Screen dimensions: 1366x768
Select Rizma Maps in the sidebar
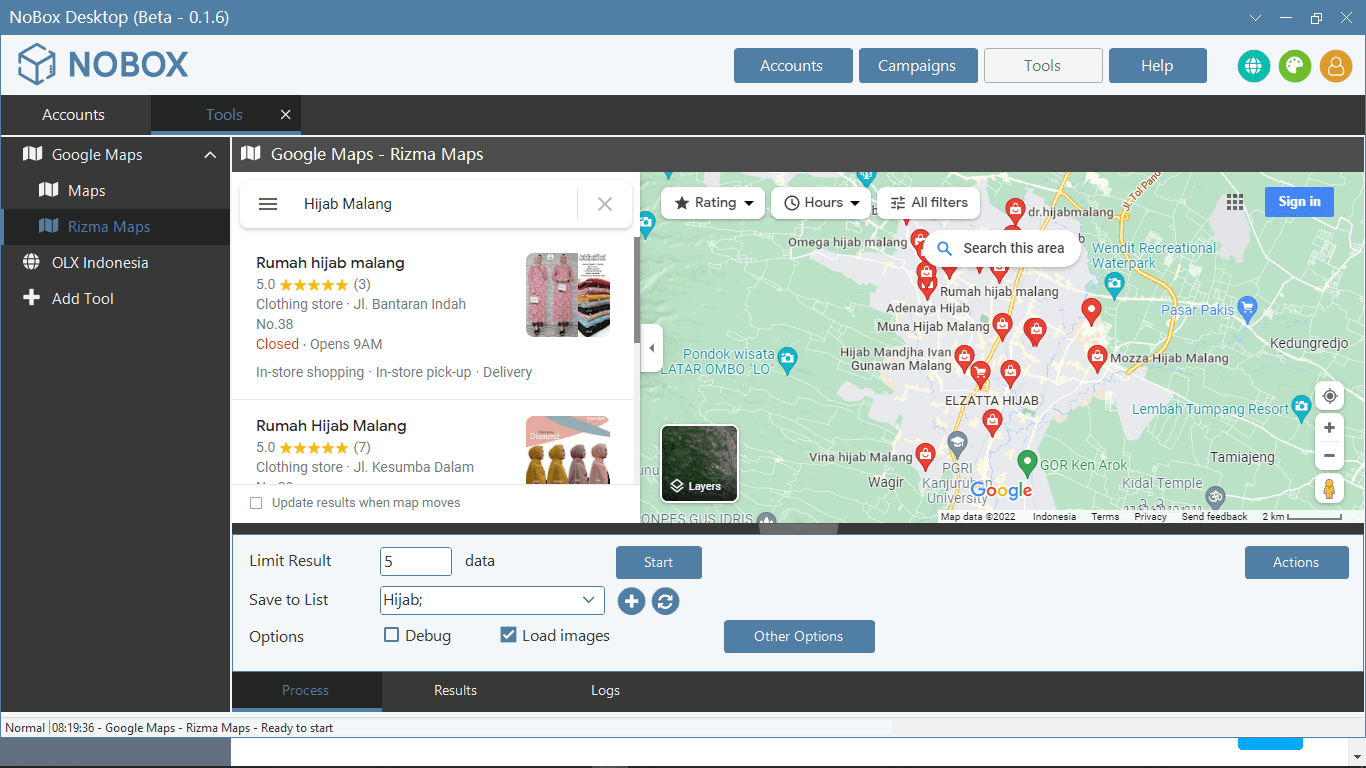coord(109,227)
